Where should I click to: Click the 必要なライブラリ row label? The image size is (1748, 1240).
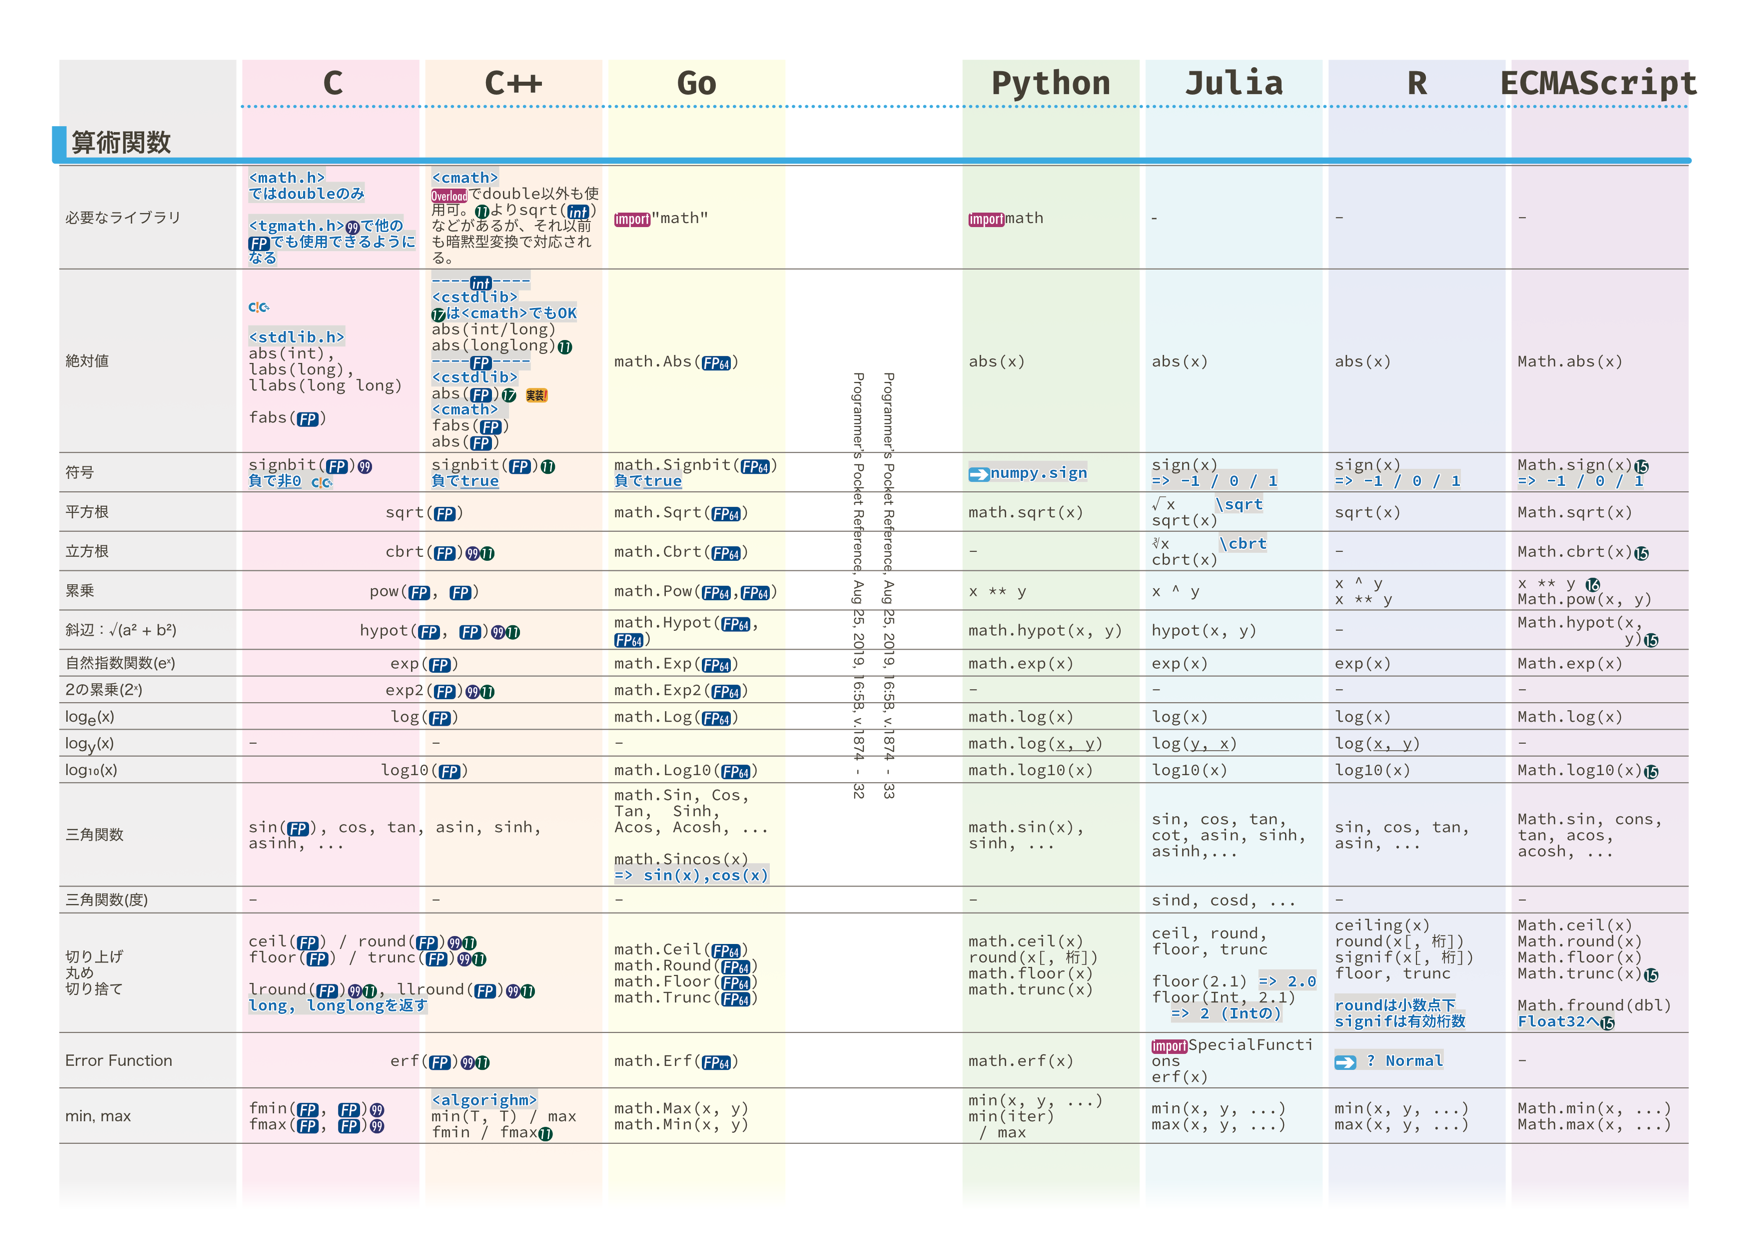[123, 218]
